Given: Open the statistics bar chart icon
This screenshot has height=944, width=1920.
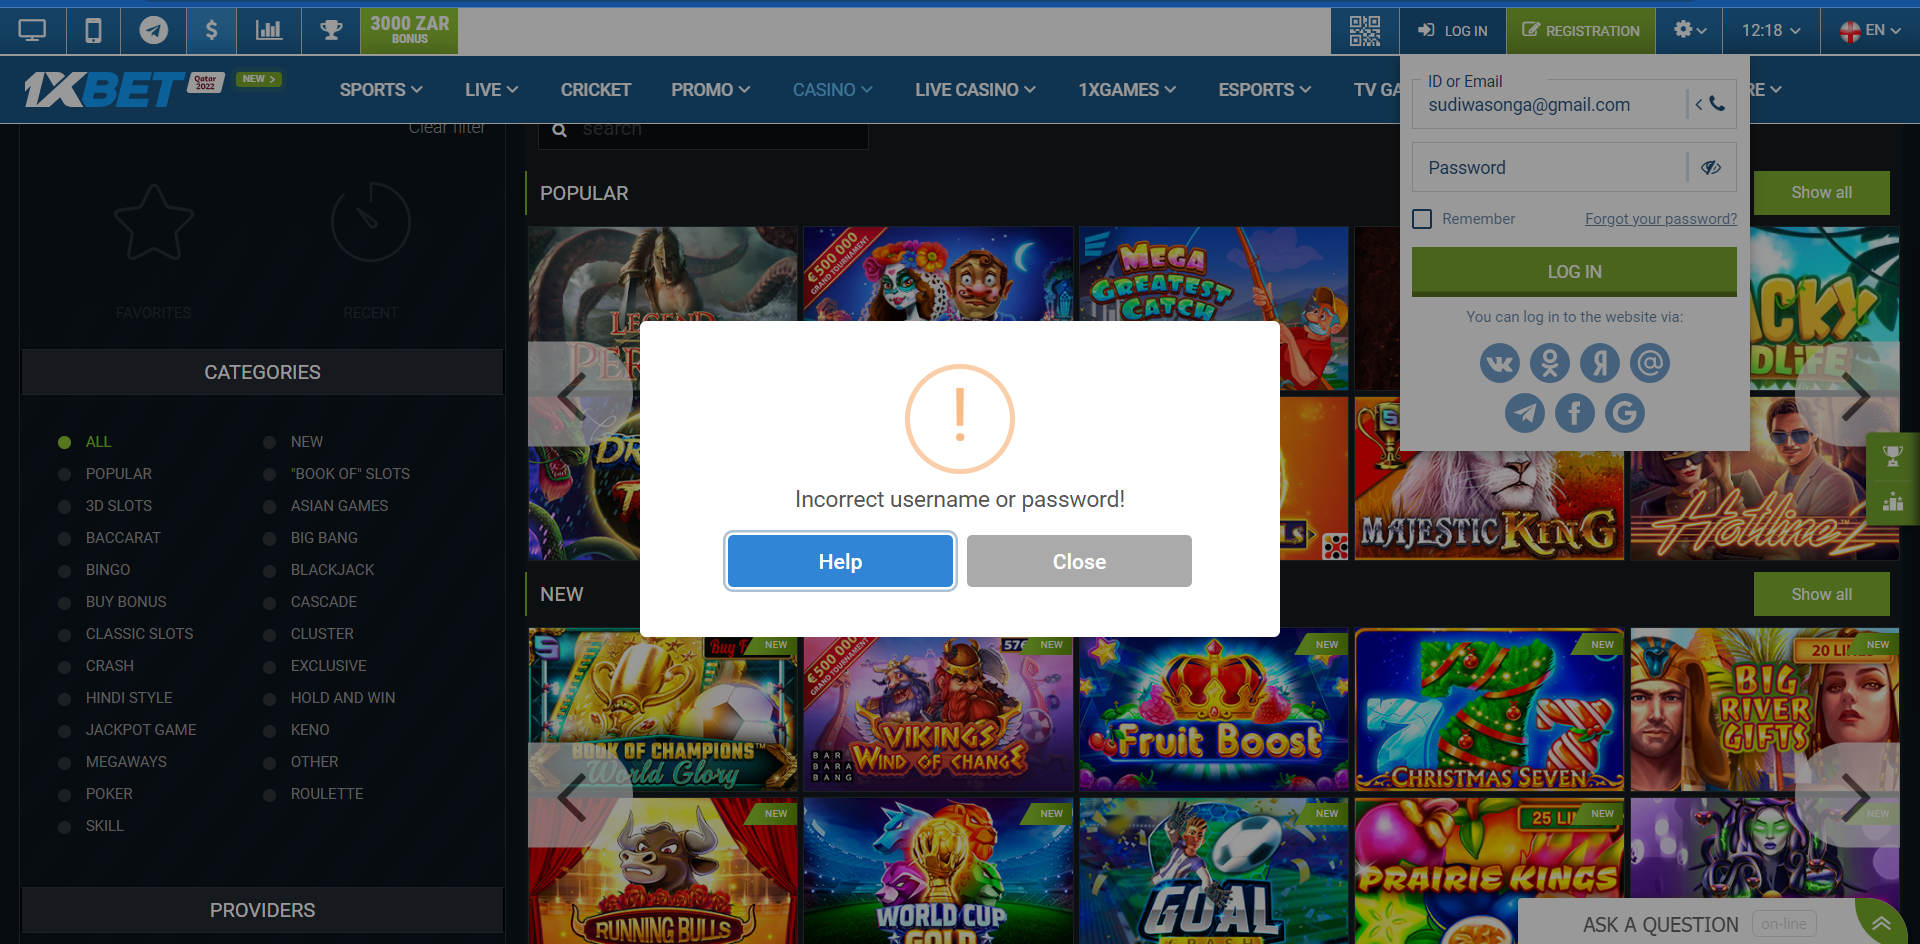Looking at the screenshot, I should tap(269, 31).
